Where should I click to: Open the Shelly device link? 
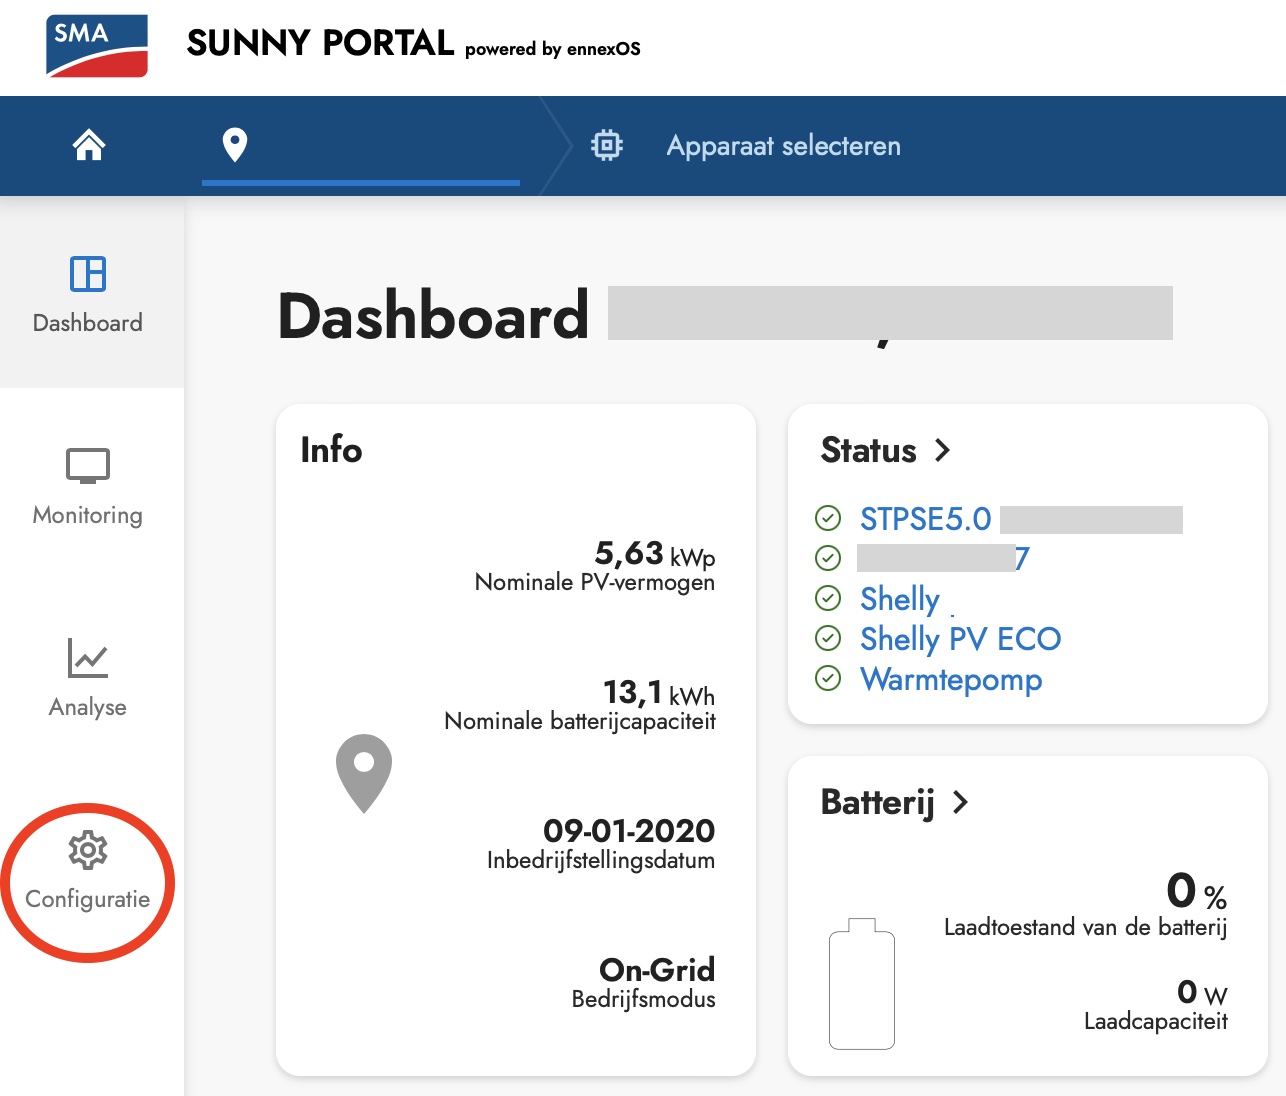point(900,599)
